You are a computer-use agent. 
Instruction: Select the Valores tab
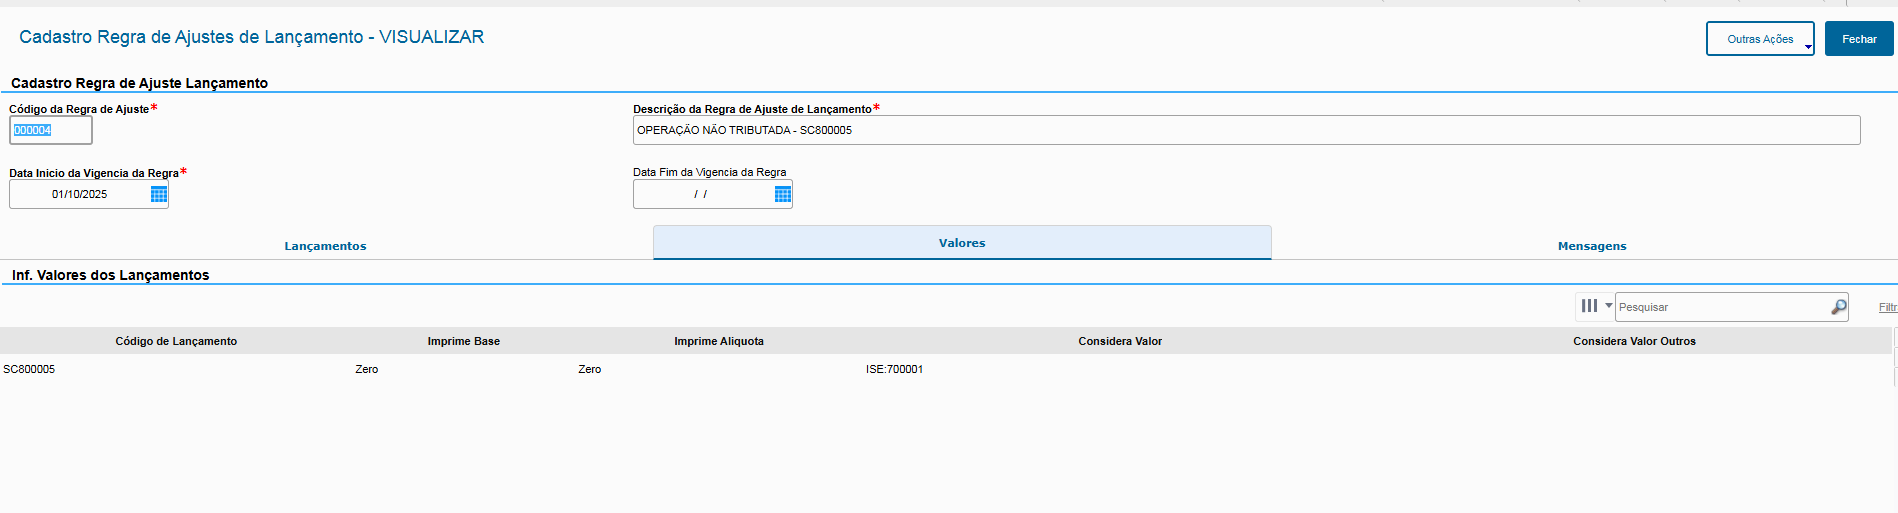961,243
